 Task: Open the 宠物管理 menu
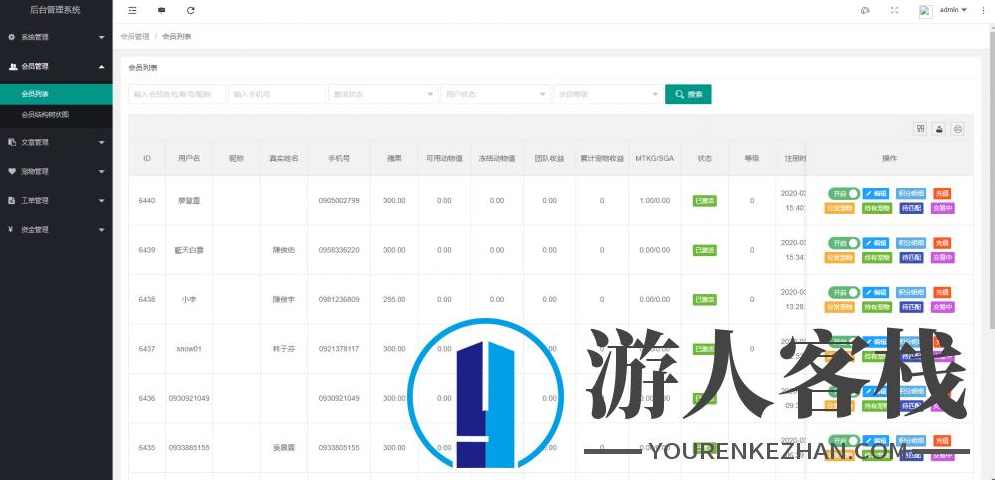point(56,171)
